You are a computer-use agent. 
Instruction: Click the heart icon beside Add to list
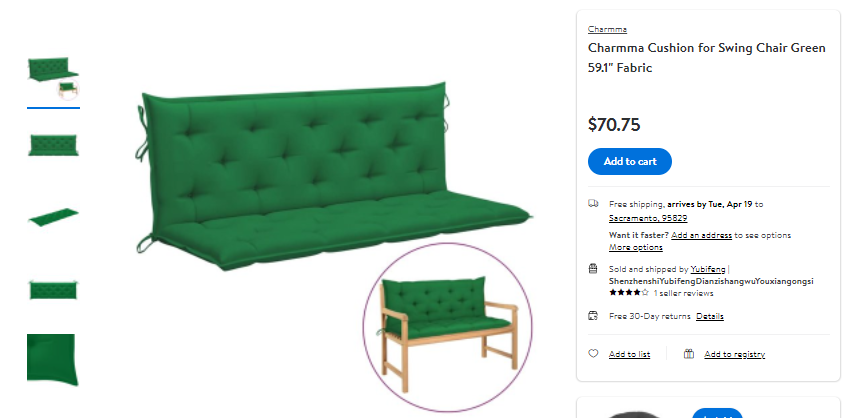(593, 353)
